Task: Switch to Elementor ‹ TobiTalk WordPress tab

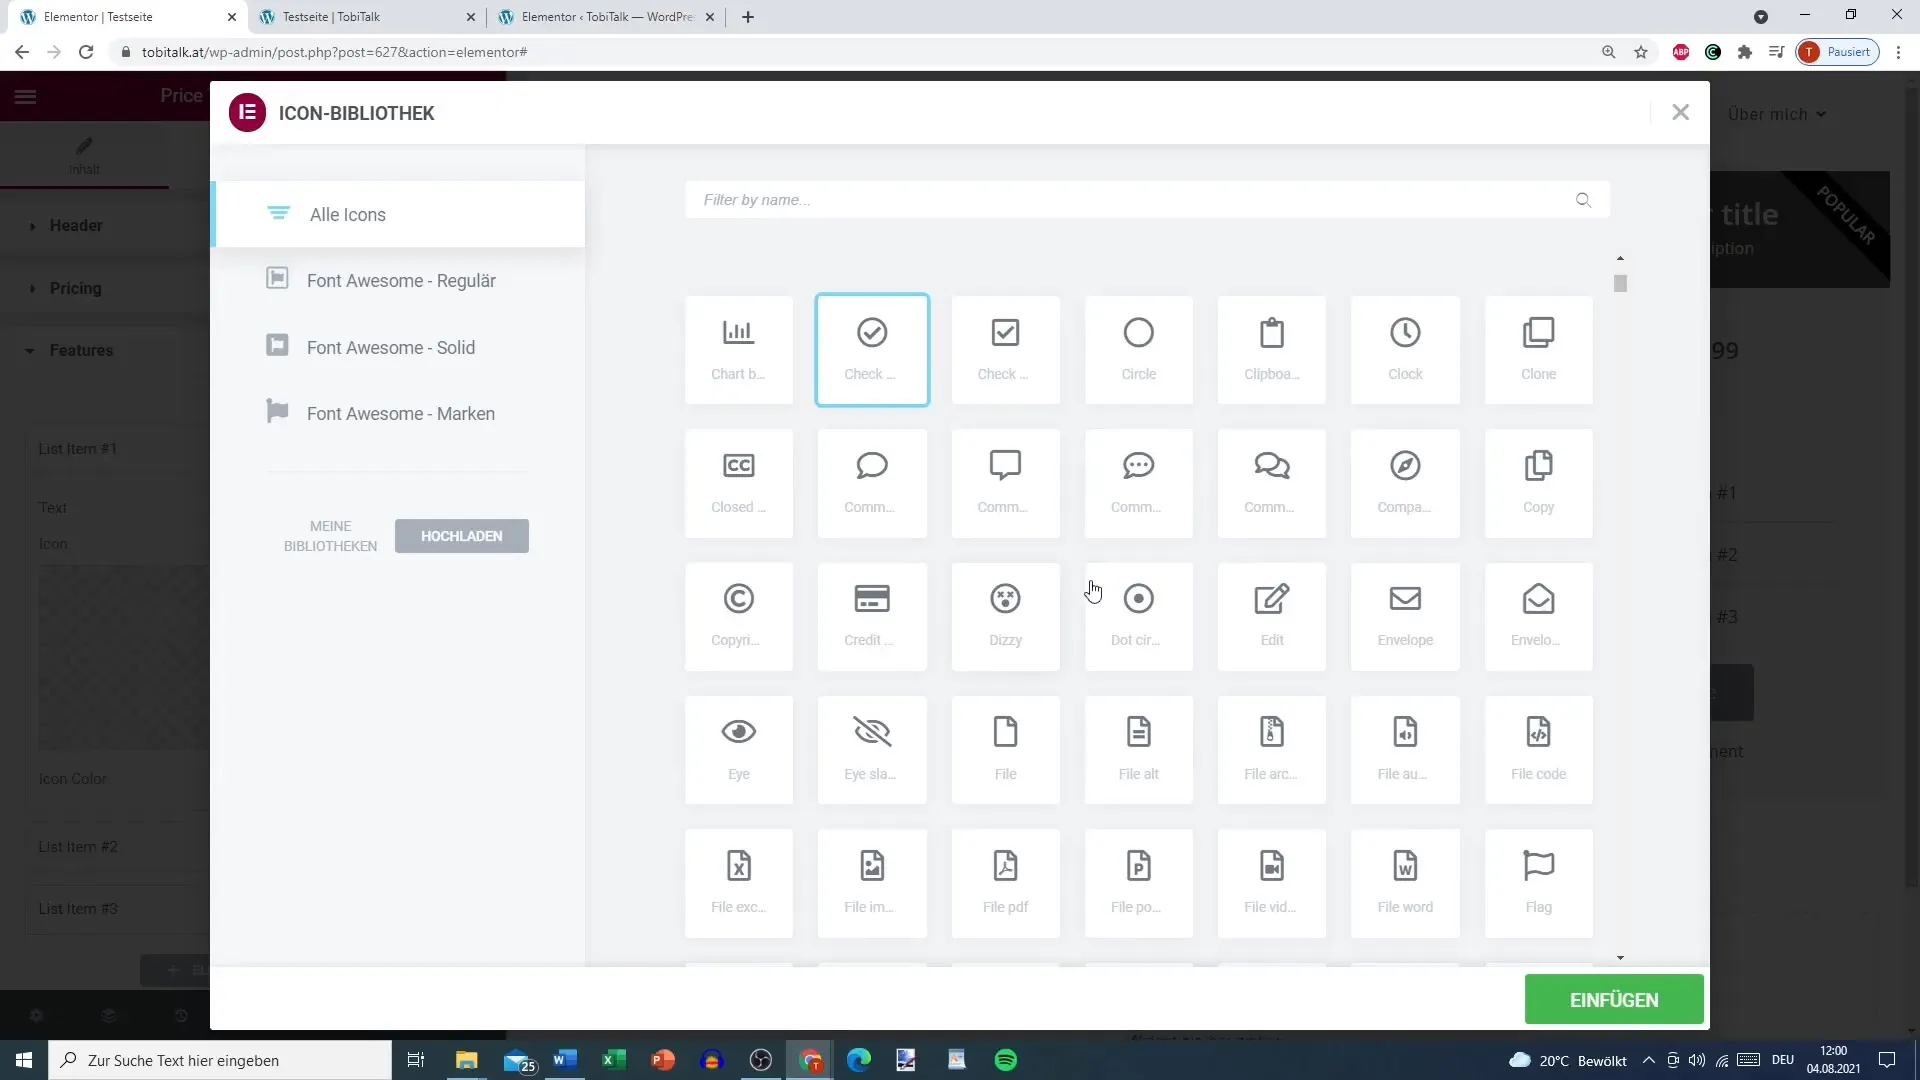Action: point(606,17)
